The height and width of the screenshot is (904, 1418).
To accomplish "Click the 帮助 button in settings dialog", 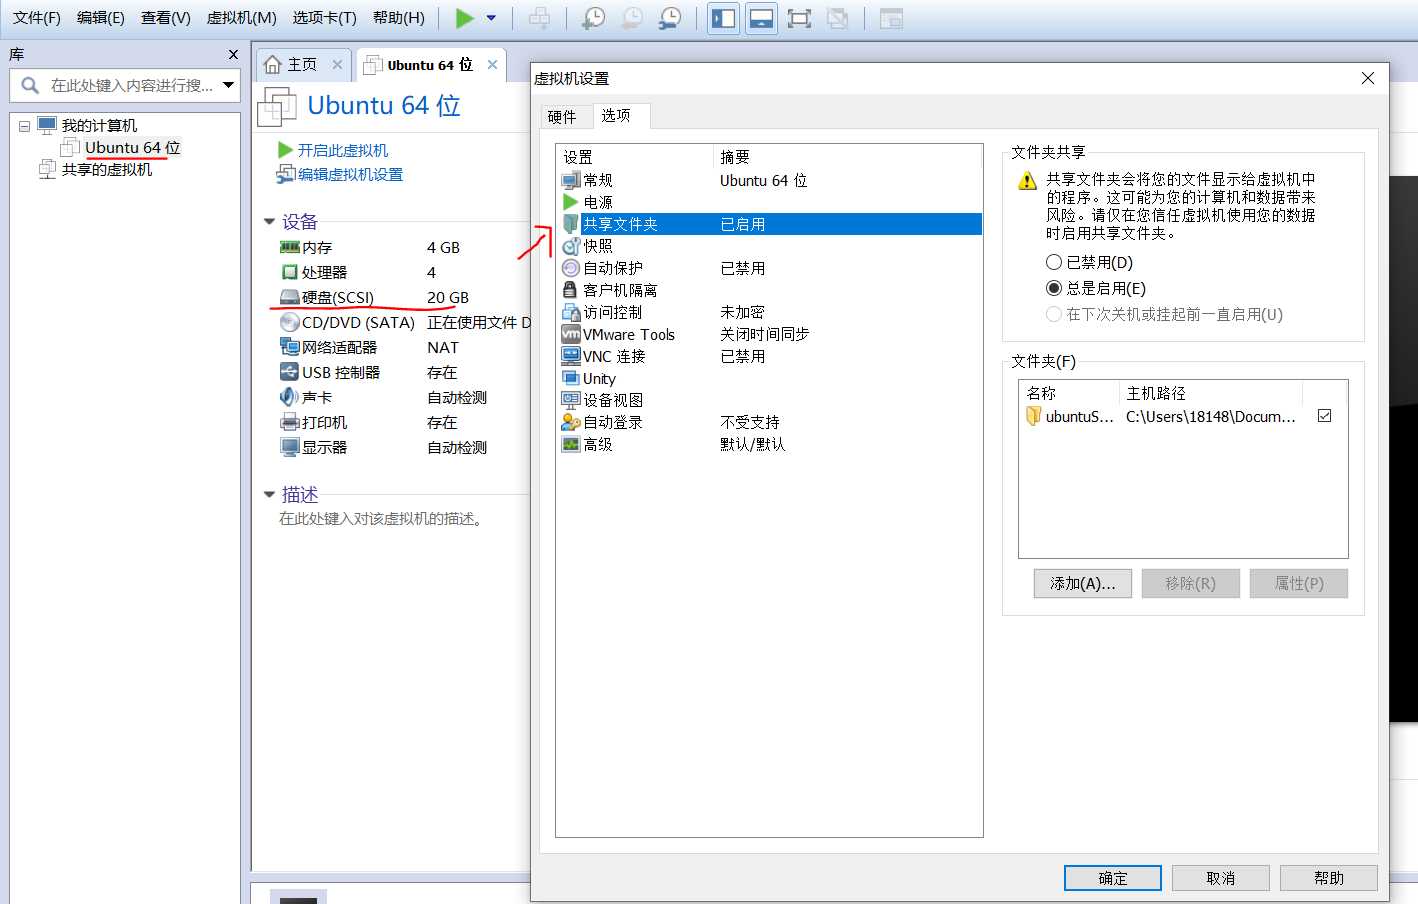I will [1329, 878].
